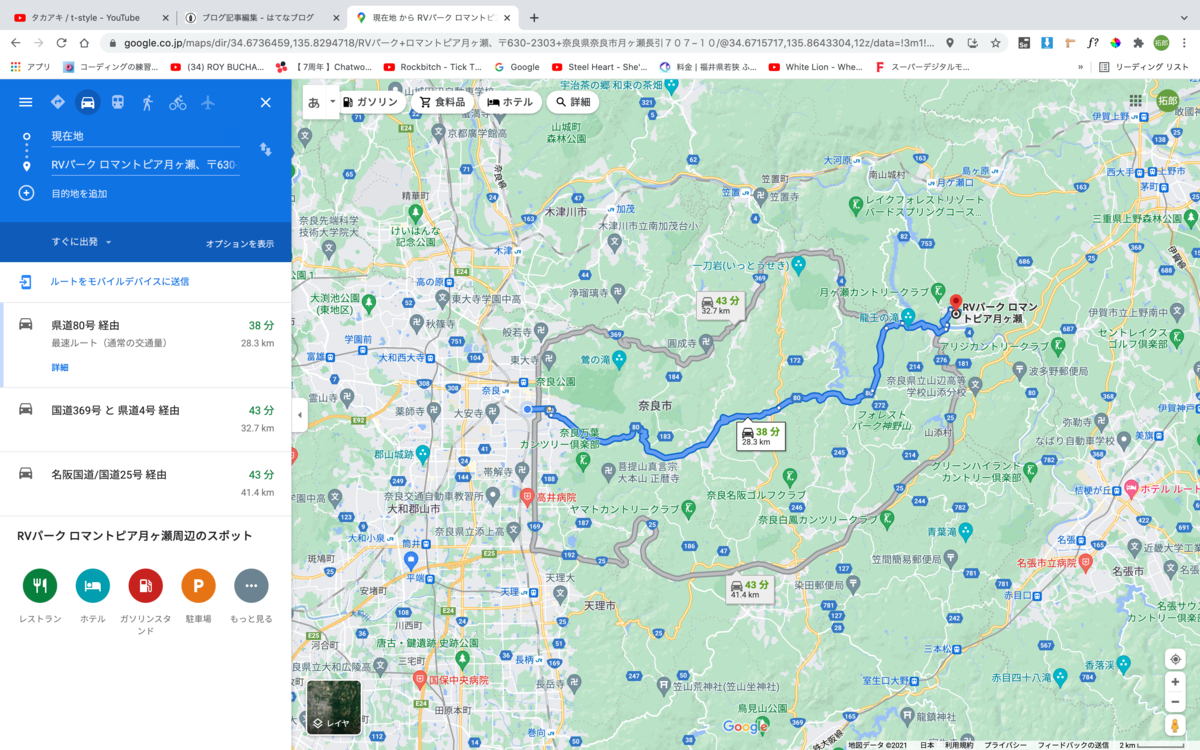Select flight travel mode
This screenshot has height=750, width=1200.
click(208, 102)
